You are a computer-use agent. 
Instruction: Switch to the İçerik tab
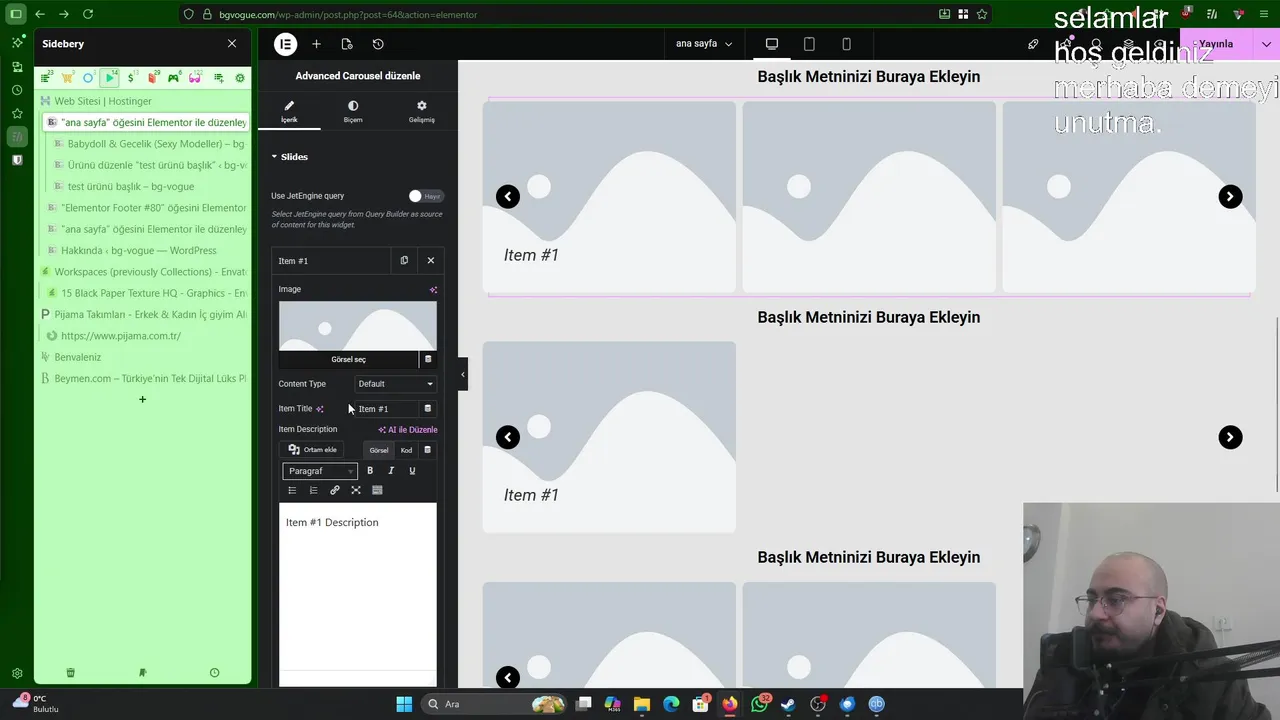click(289, 111)
